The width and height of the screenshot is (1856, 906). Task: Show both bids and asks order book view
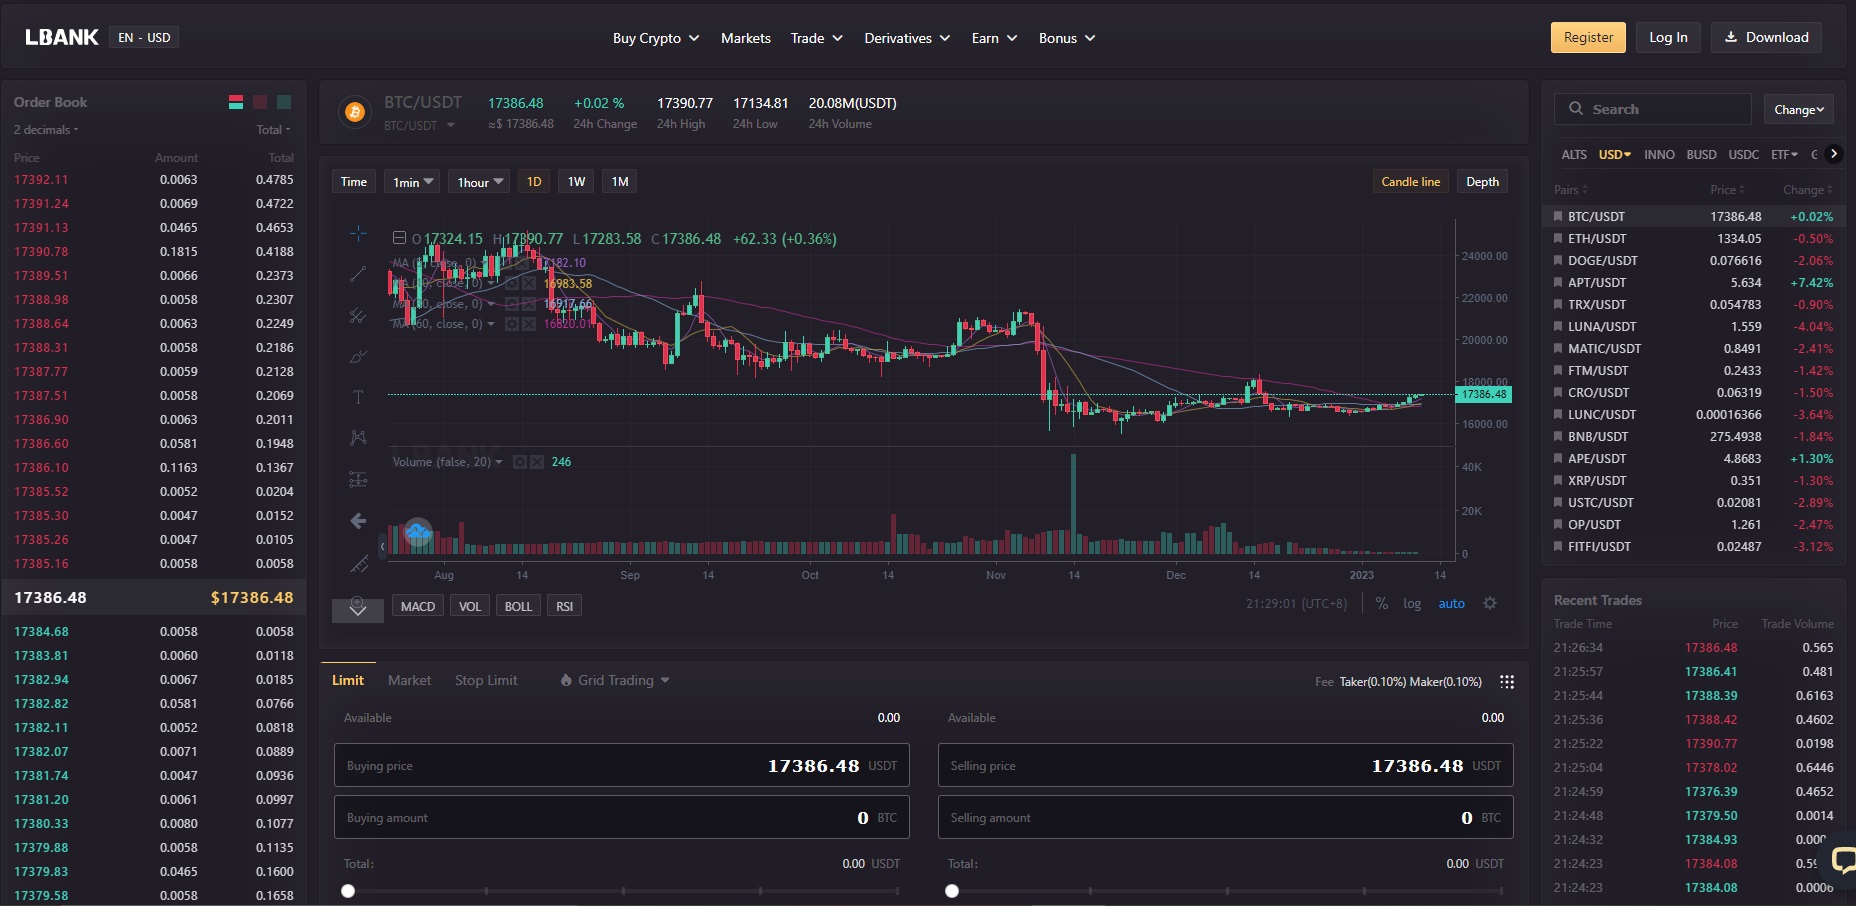coord(236,102)
